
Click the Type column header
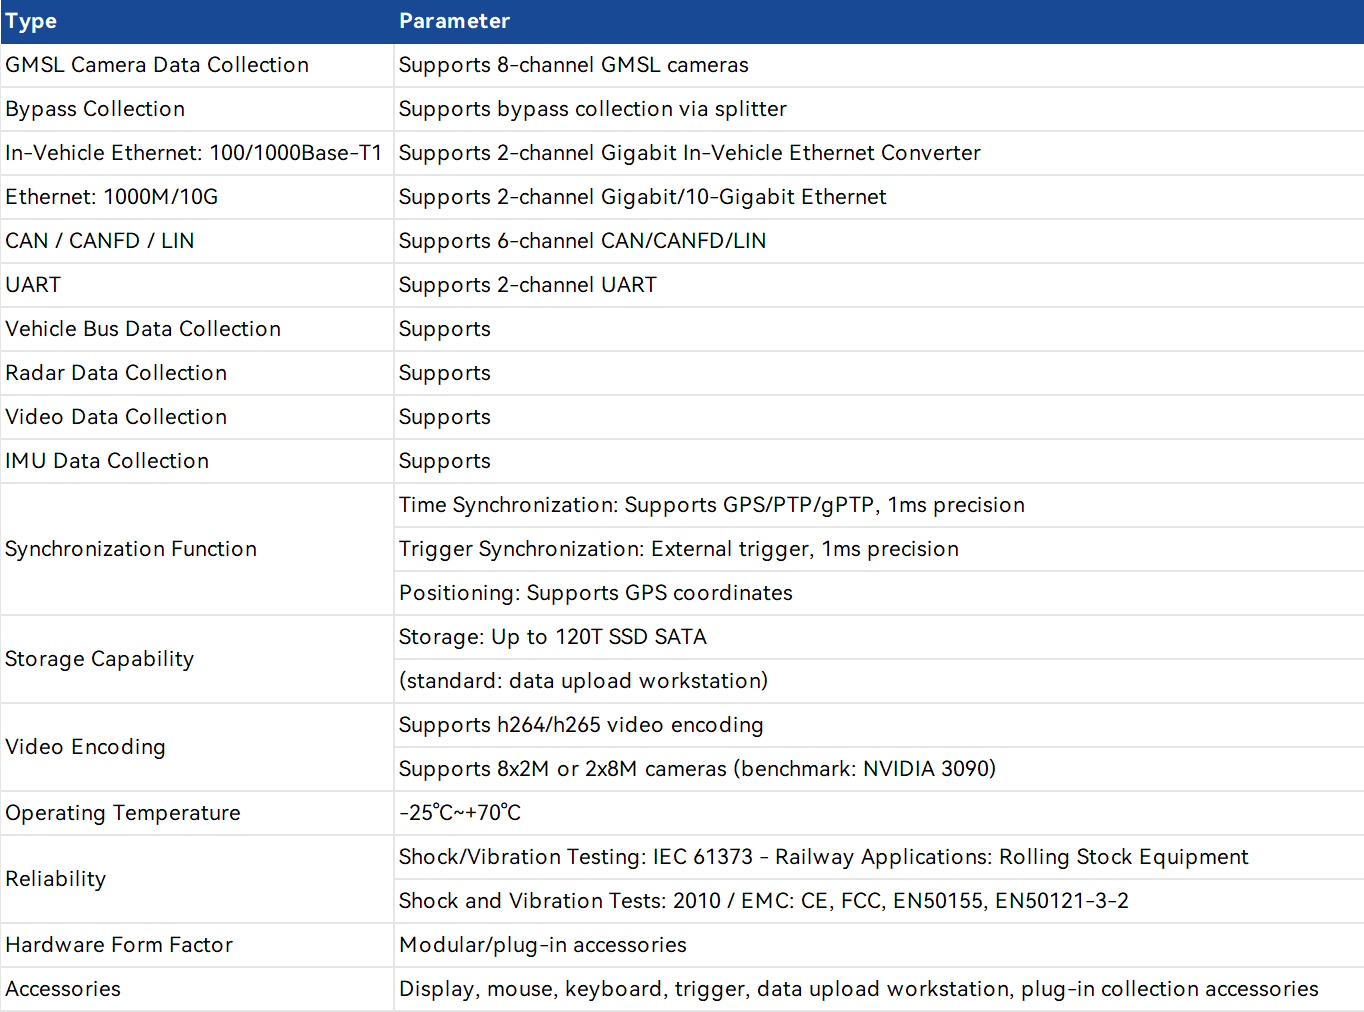click(x=31, y=21)
